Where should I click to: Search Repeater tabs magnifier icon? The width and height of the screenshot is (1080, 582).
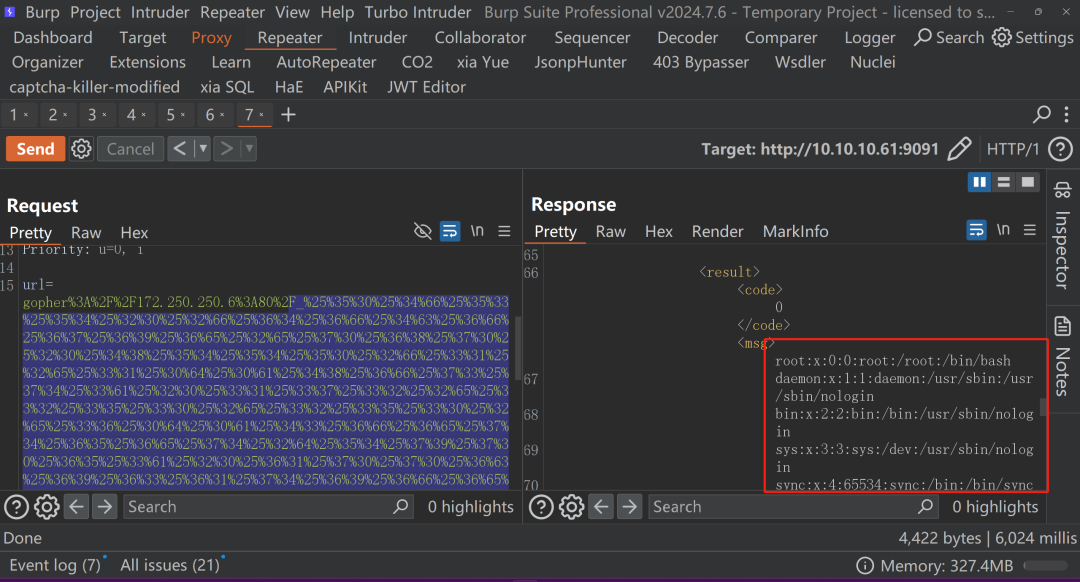1041,114
